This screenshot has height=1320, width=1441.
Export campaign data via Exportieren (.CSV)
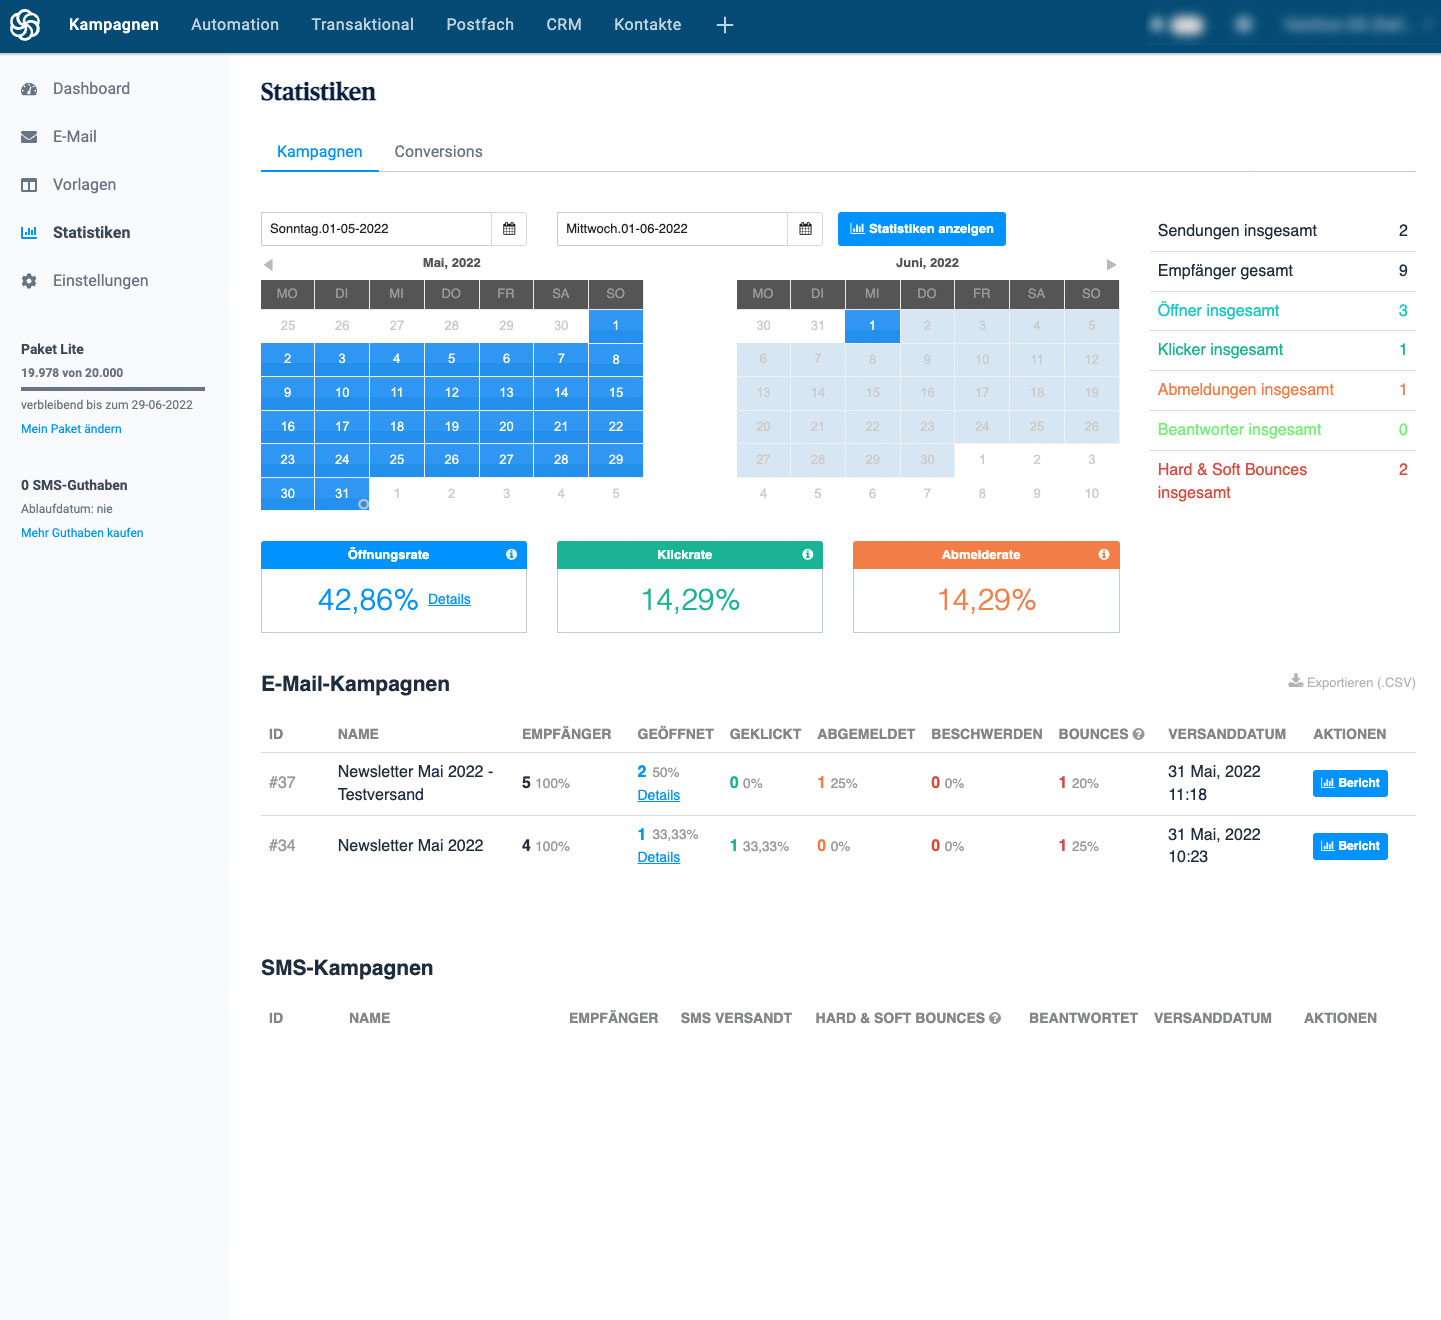tap(1351, 682)
